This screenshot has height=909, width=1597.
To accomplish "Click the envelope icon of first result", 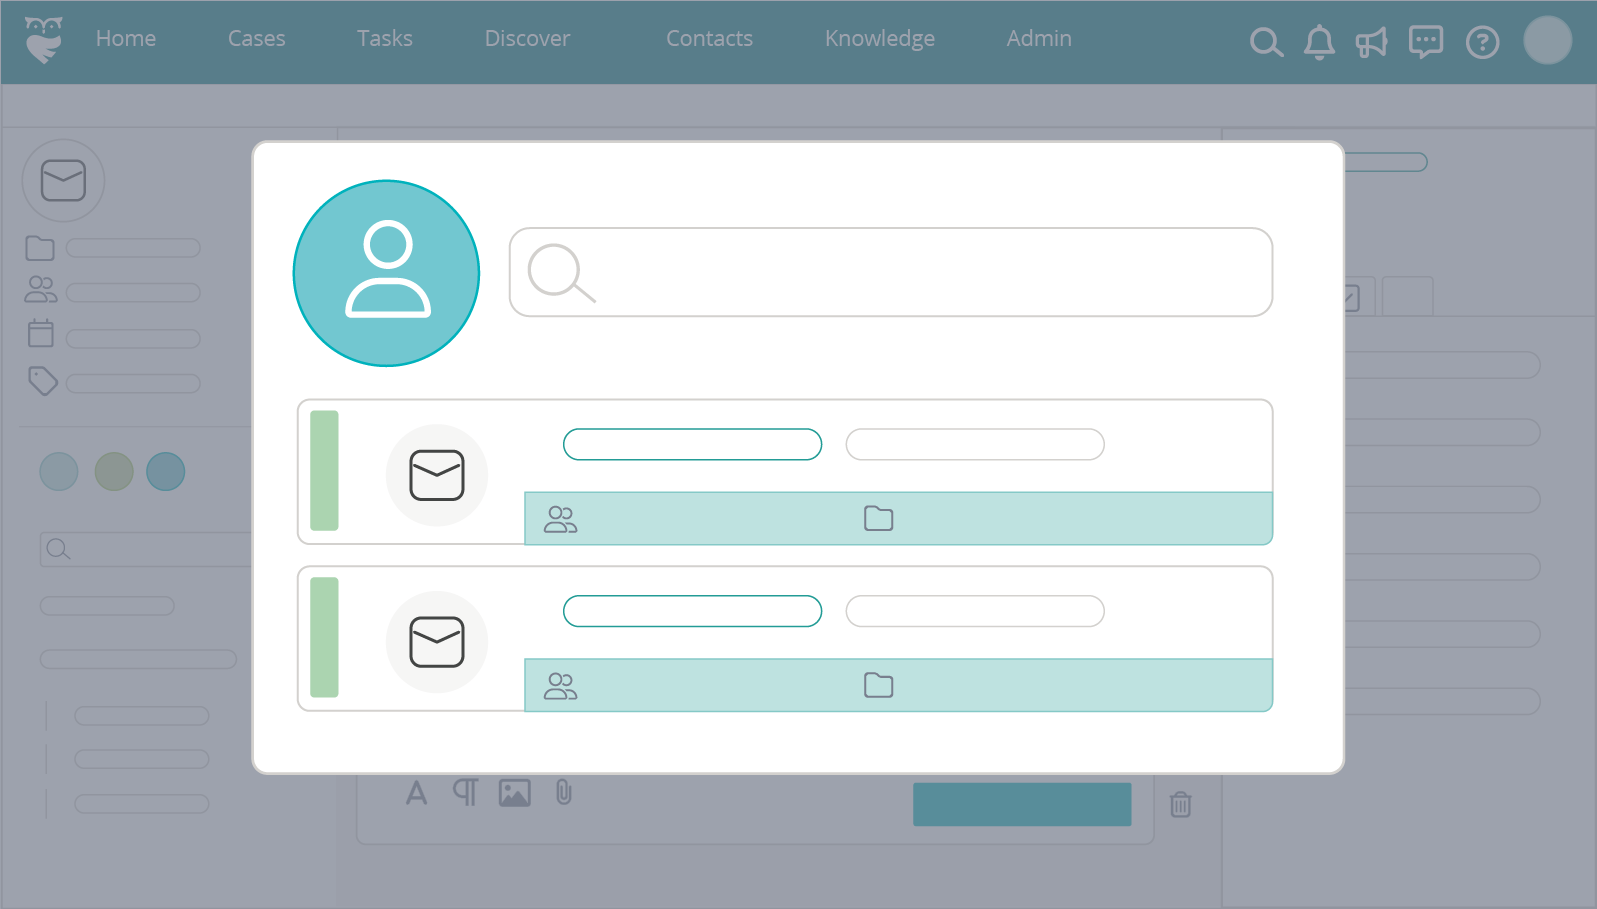I will coord(437,474).
